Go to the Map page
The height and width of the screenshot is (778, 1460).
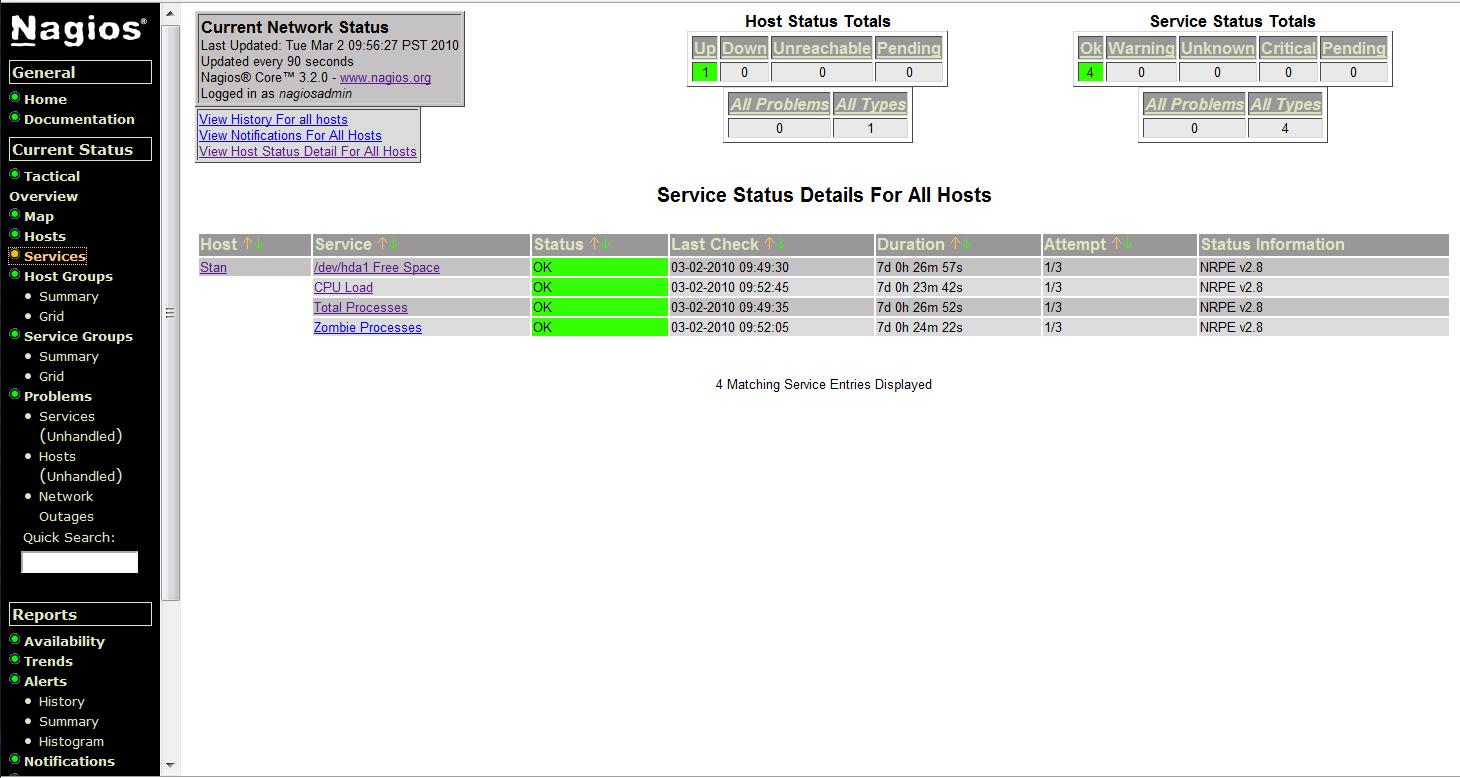coord(39,216)
